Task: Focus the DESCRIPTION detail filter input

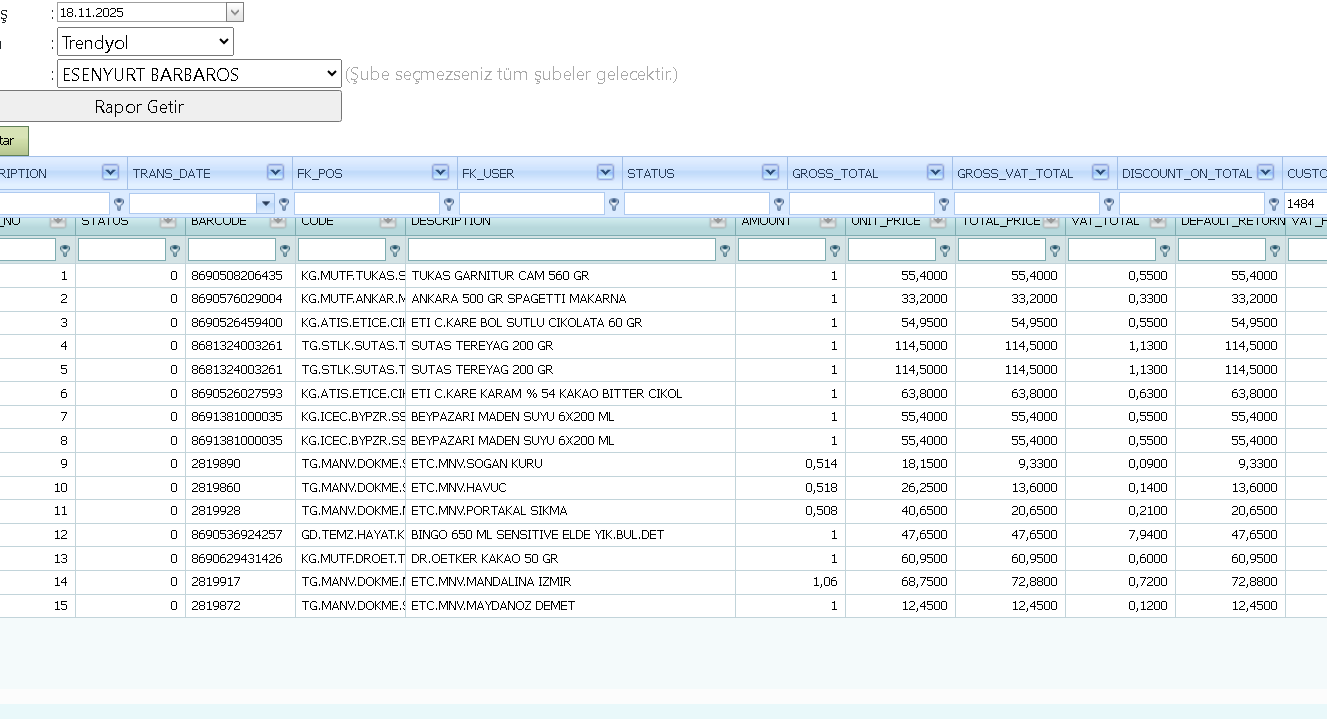Action: 562,250
